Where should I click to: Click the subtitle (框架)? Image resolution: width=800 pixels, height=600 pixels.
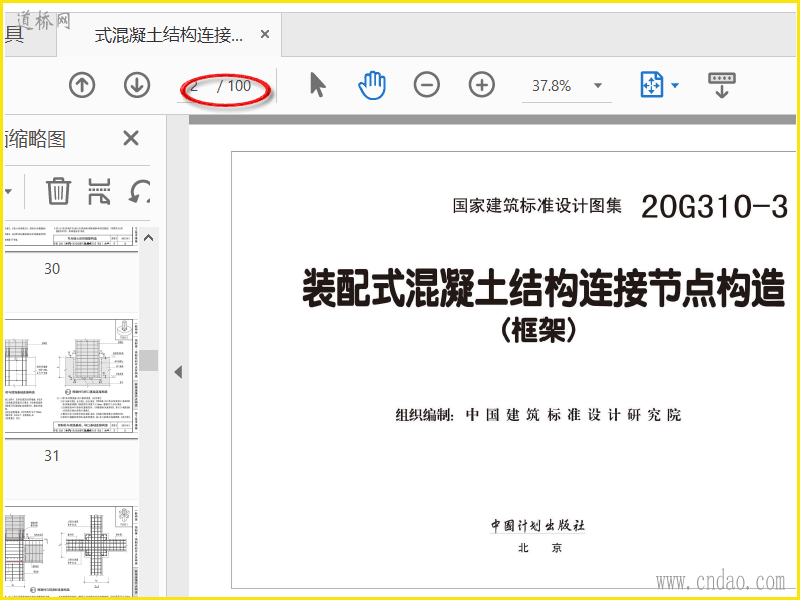538,331
